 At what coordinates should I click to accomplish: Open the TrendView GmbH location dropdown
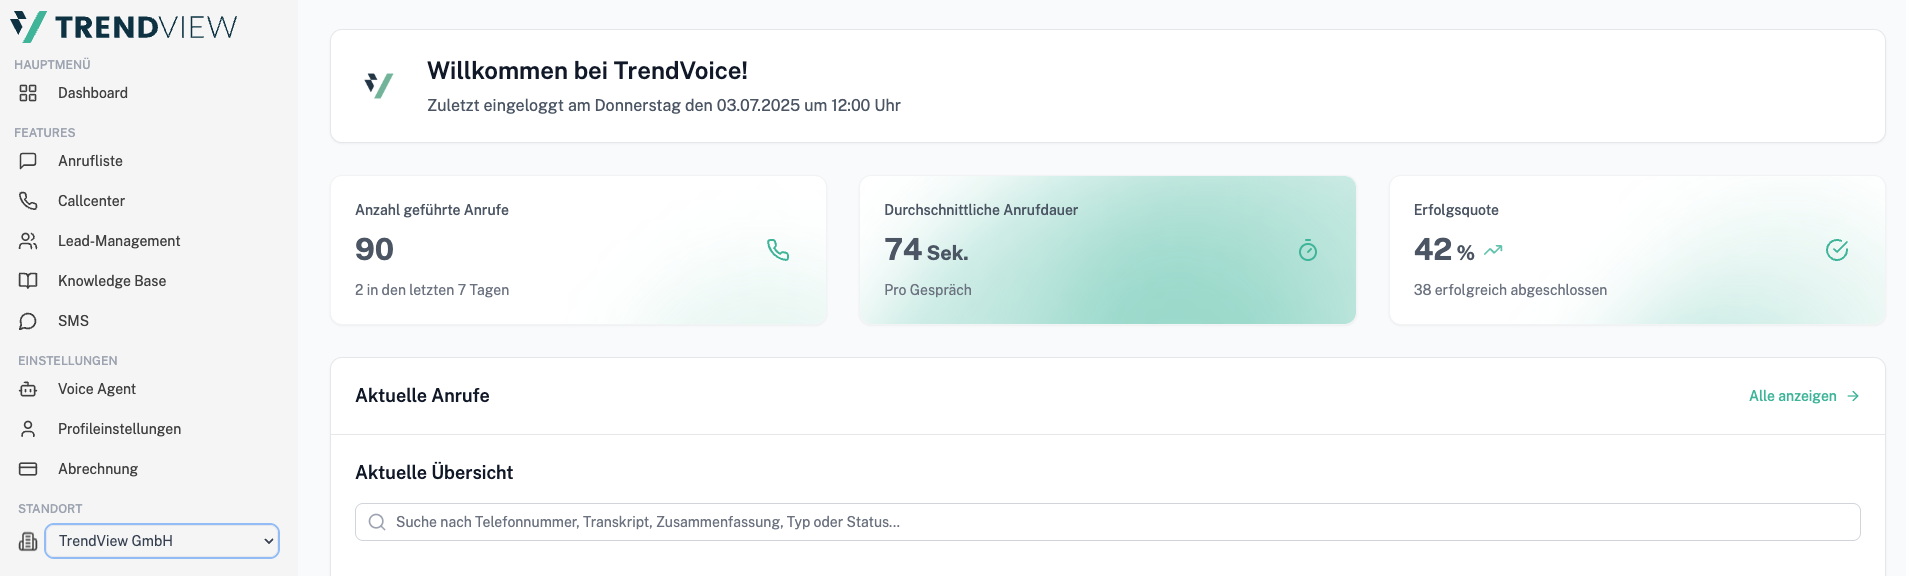click(x=162, y=541)
